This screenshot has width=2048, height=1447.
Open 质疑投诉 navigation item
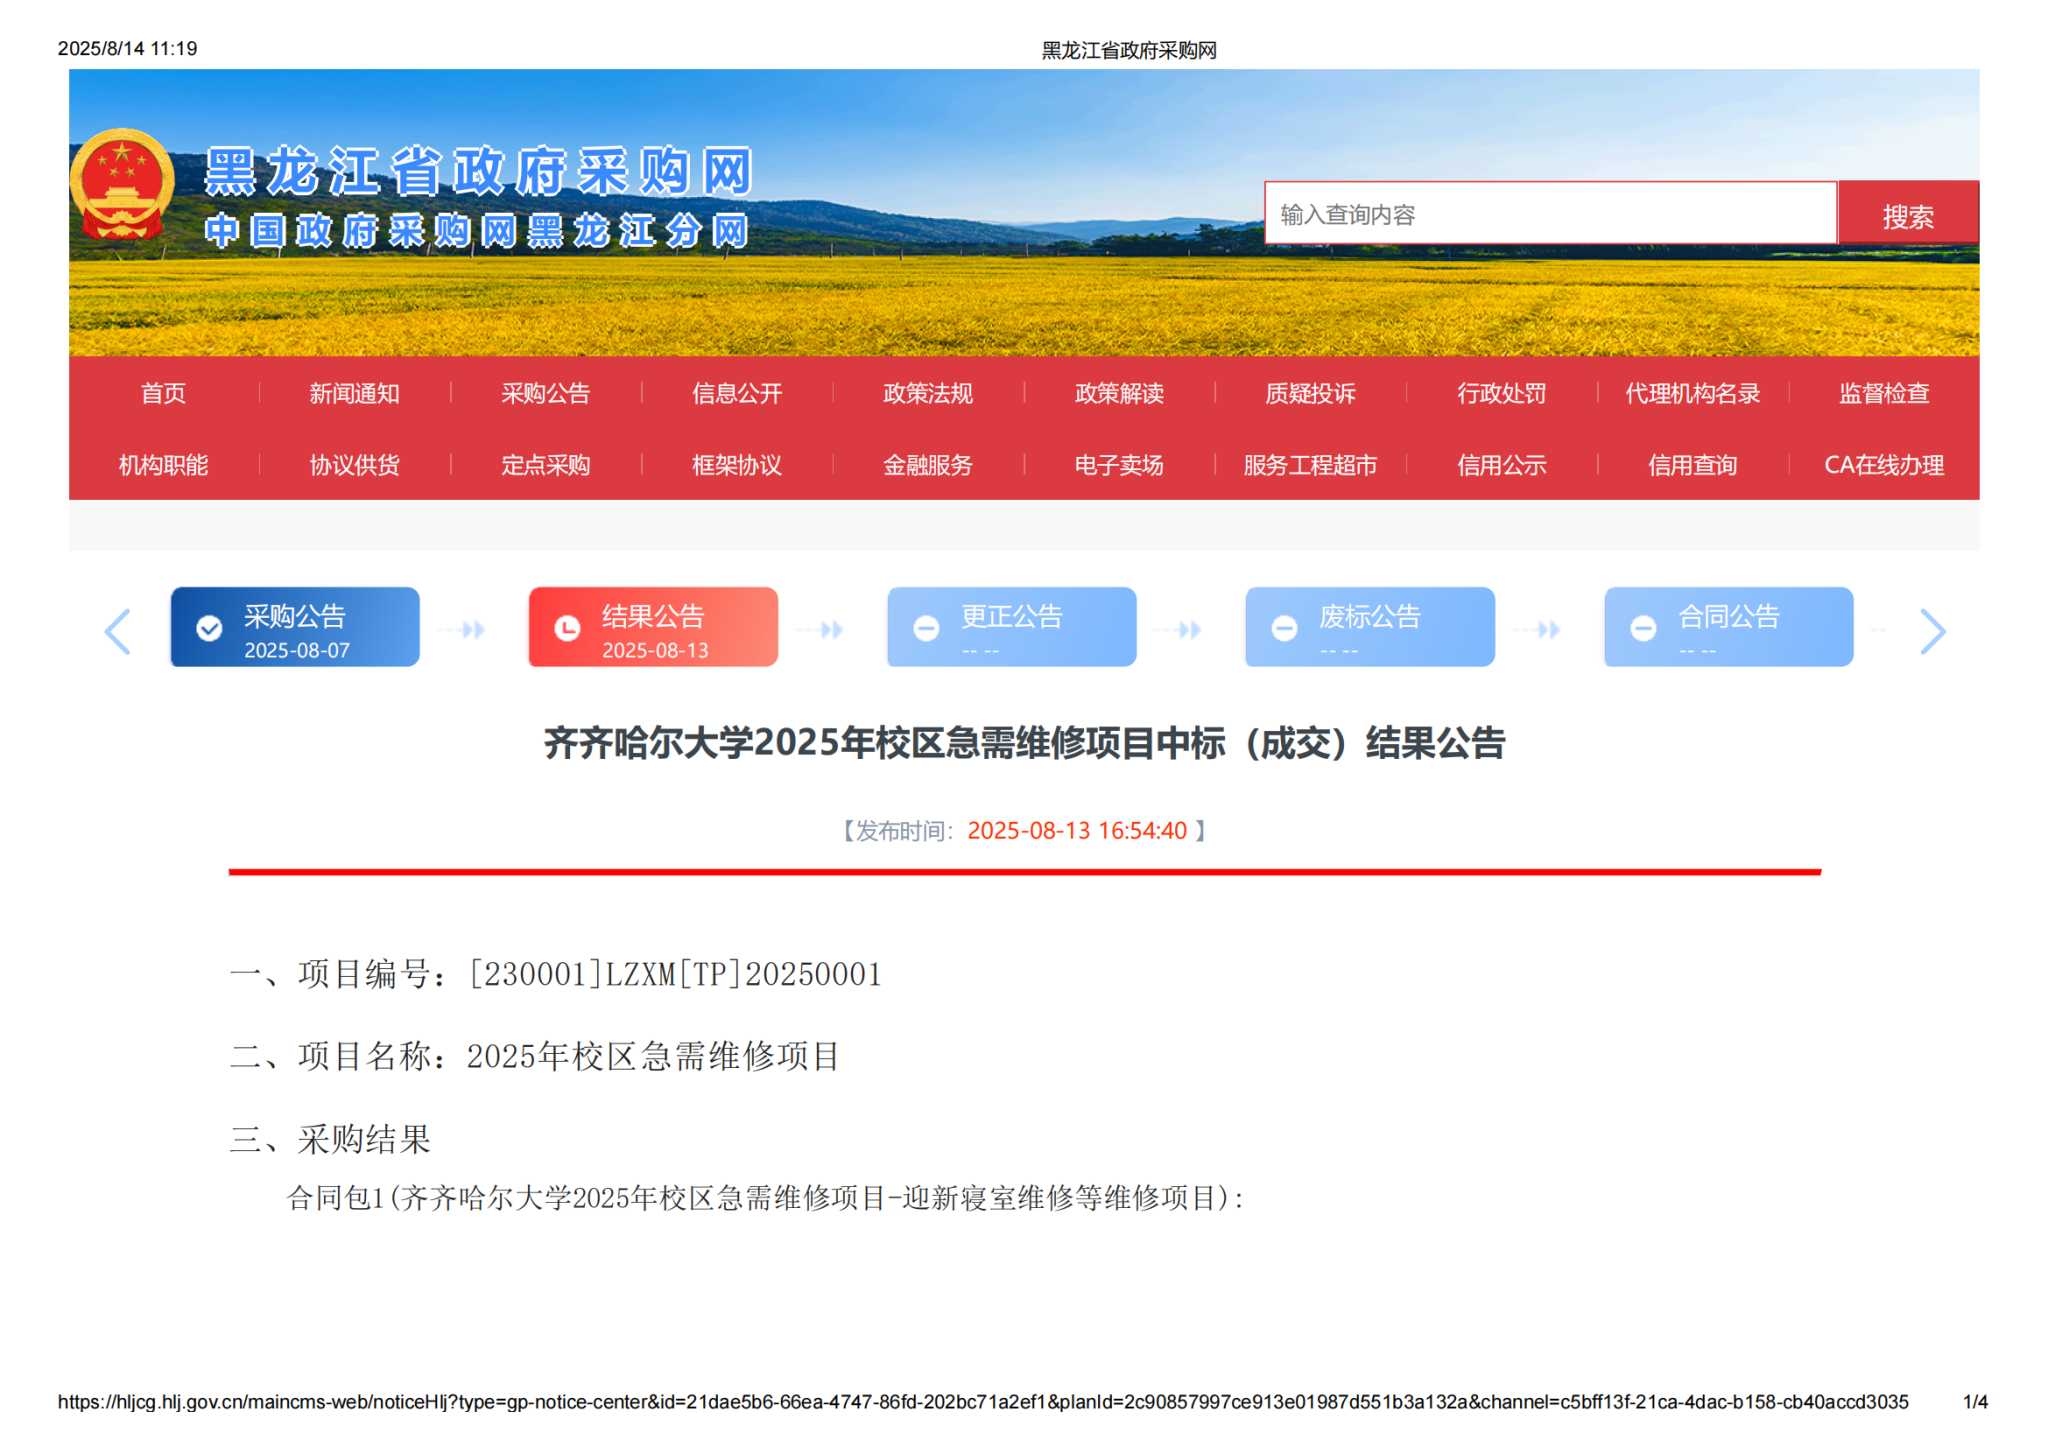(x=1310, y=393)
